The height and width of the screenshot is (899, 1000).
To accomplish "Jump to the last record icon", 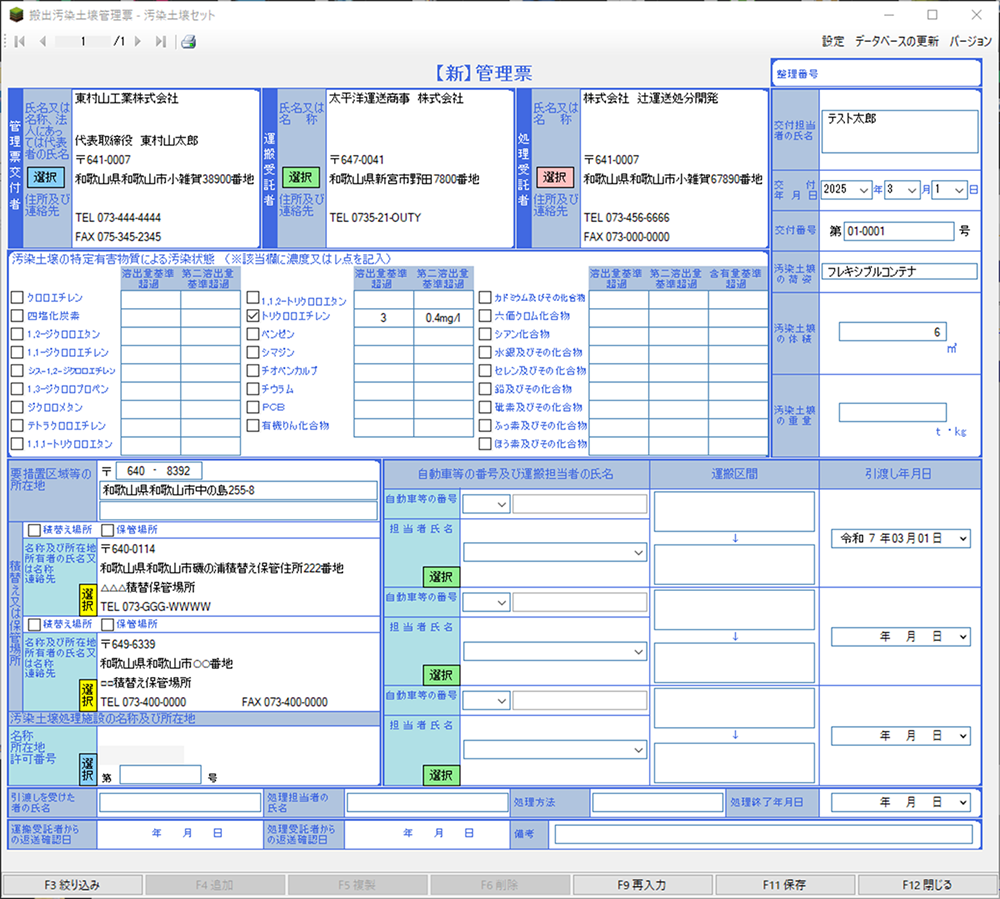I will pyautogui.click(x=161, y=41).
